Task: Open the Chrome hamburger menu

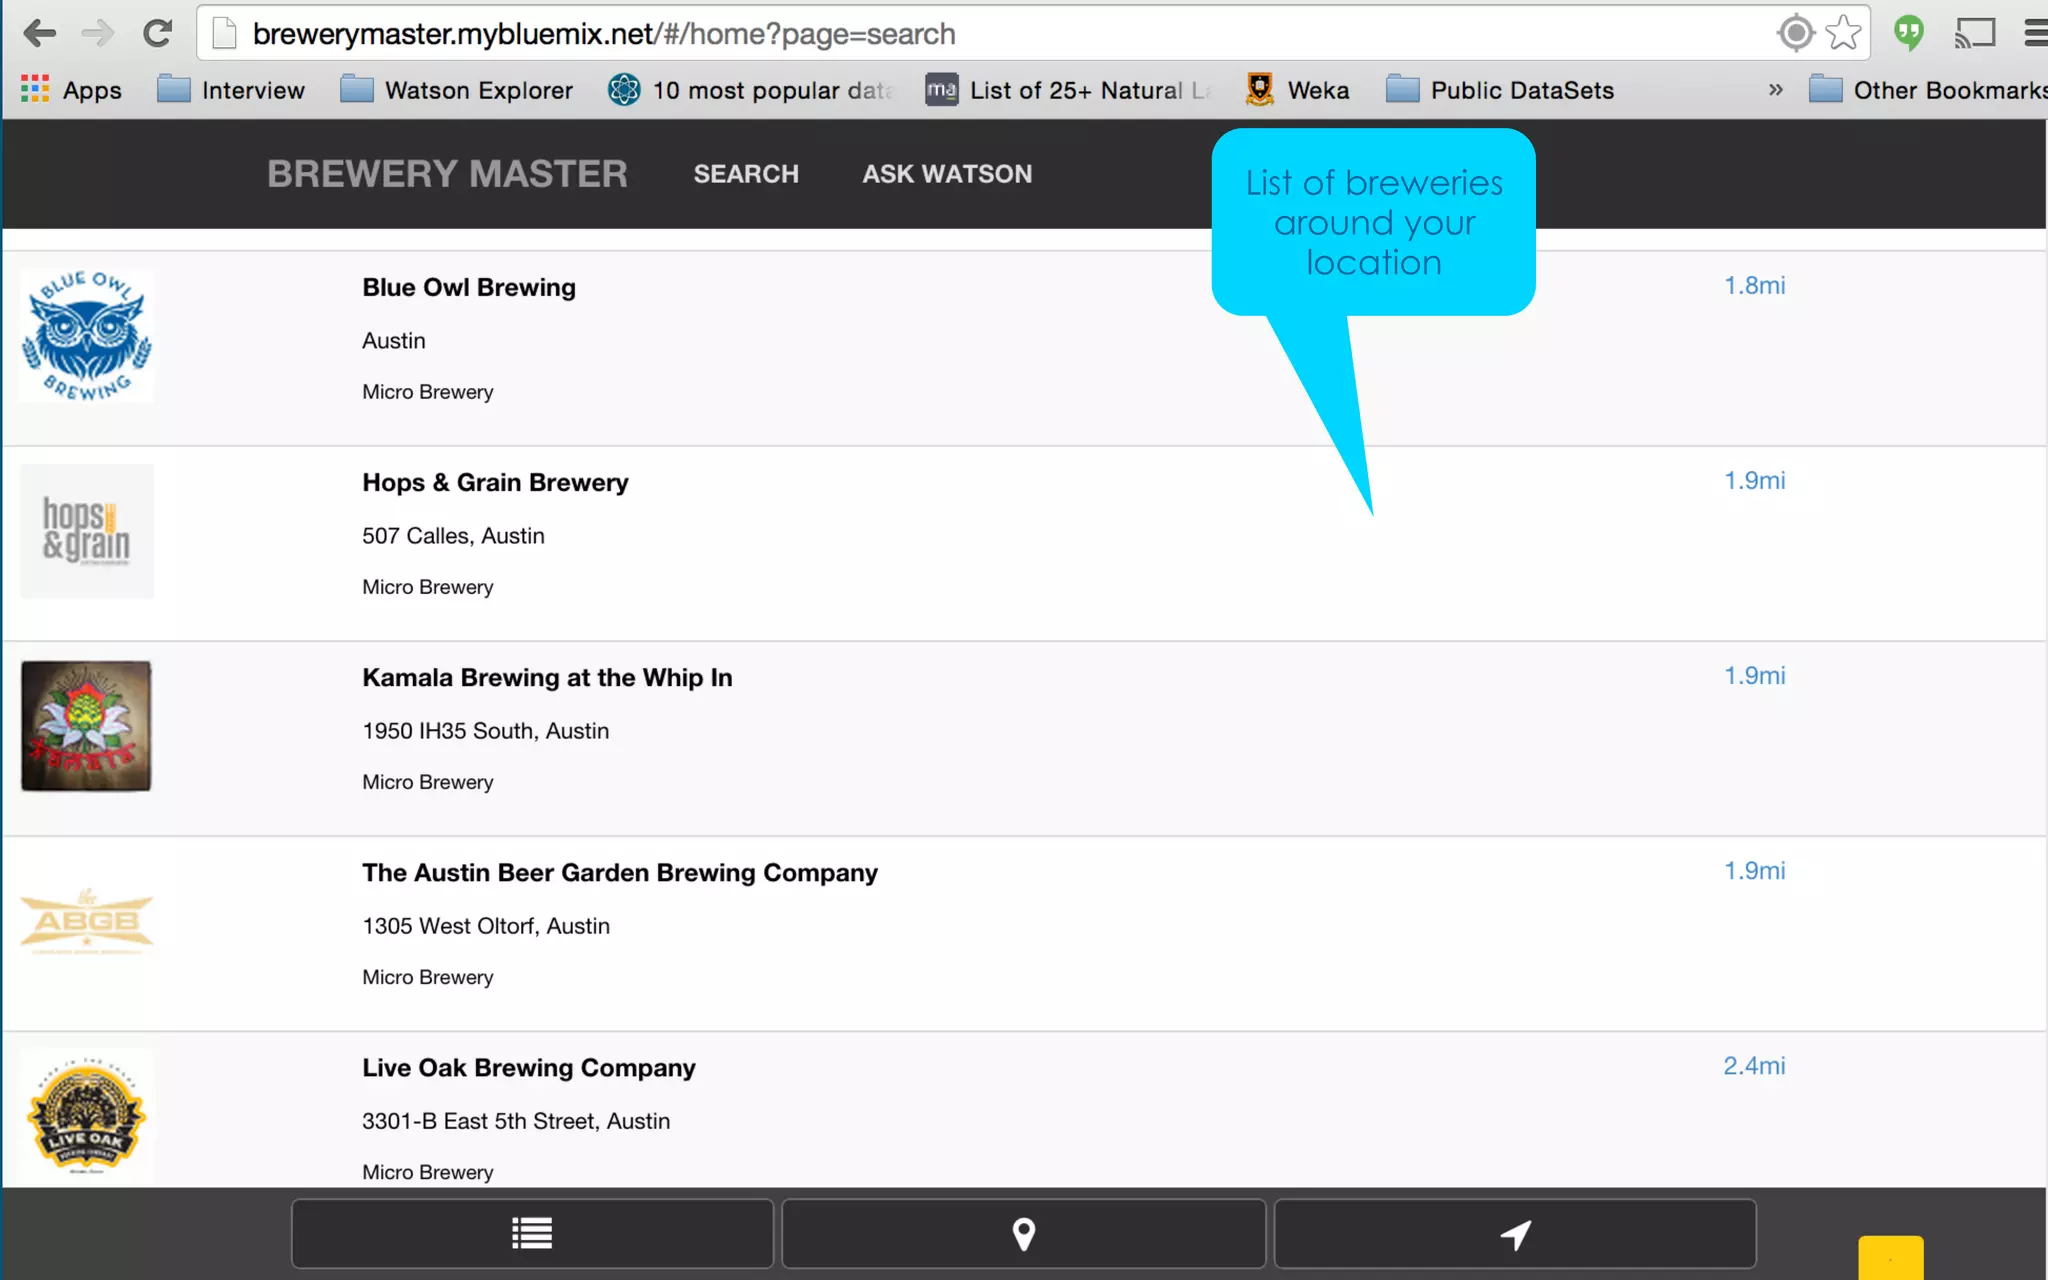Action: tap(2035, 34)
